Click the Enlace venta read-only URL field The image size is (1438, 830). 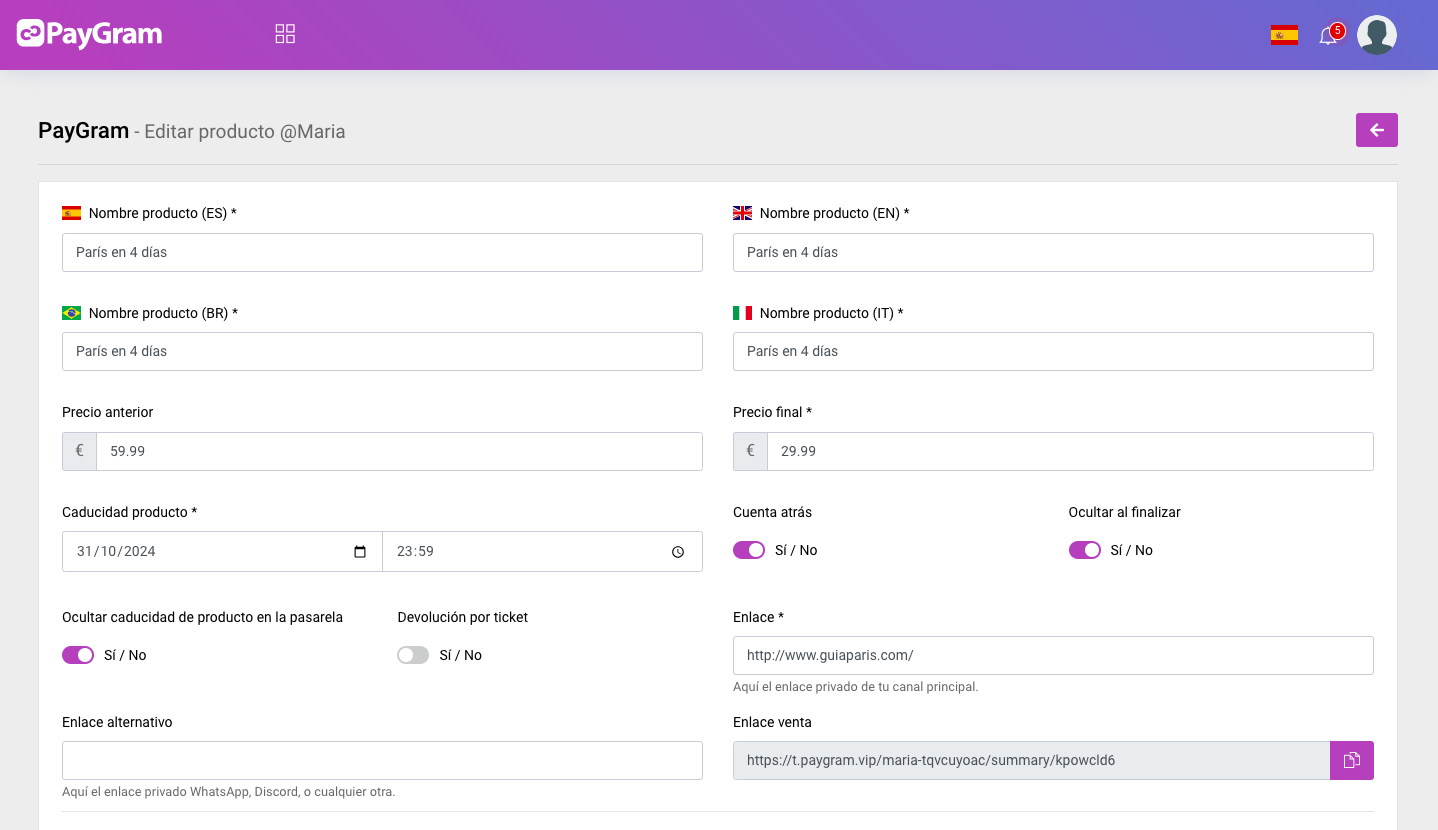(1031, 760)
